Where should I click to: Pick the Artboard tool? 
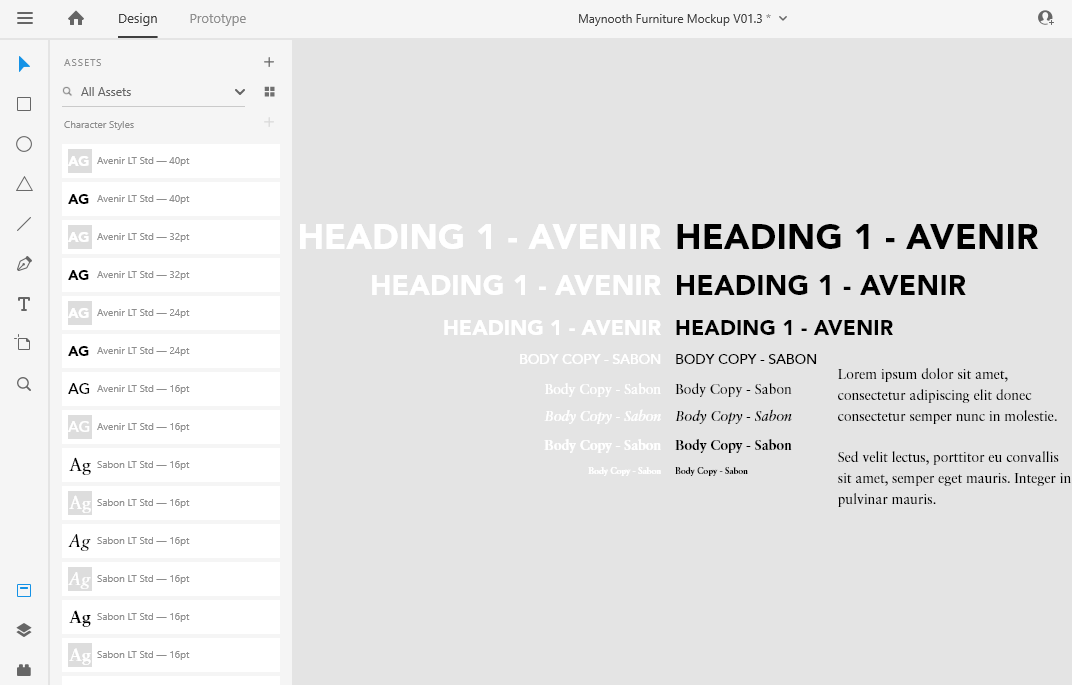pos(24,343)
